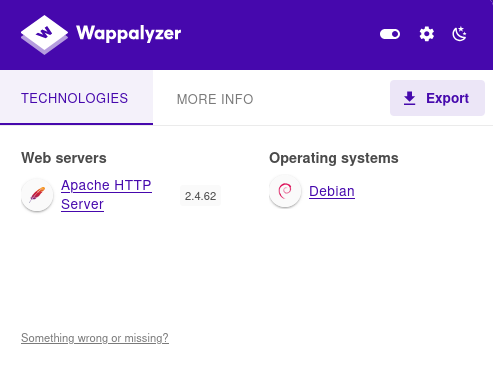
Task: Click the 2.4.62 version badge
Action: (200, 196)
